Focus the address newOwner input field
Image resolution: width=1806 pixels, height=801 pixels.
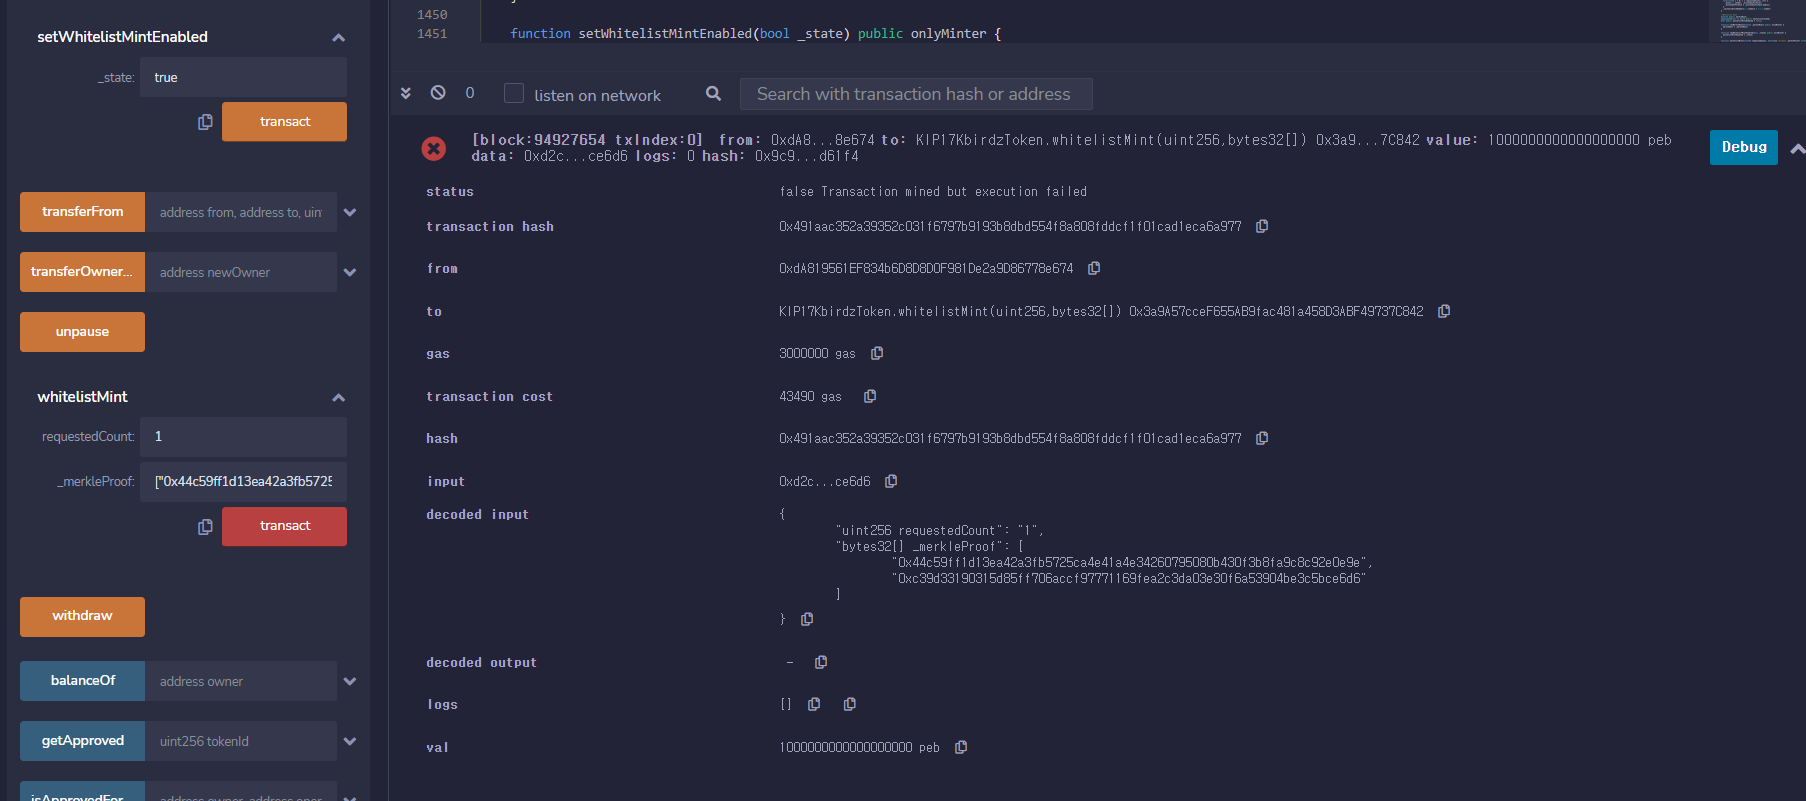coord(241,272)
